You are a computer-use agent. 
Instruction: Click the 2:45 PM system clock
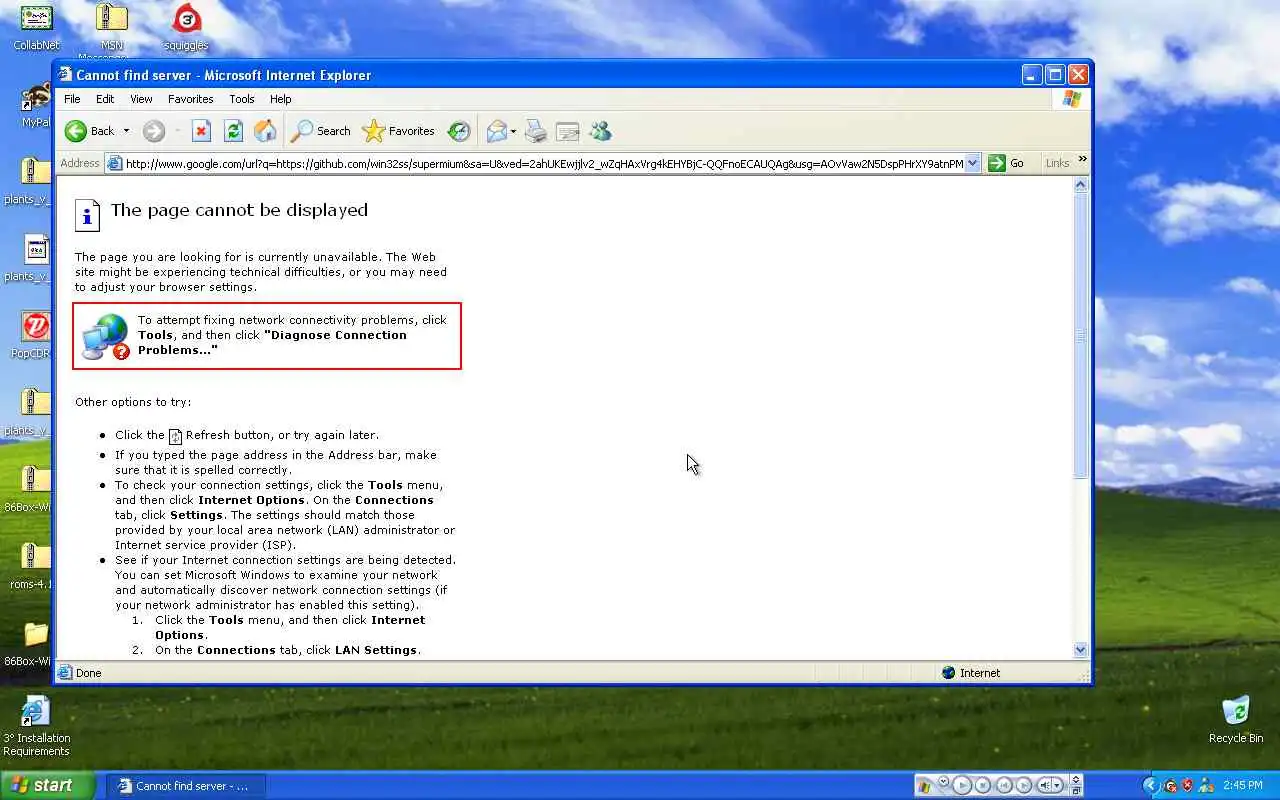coord(1242,786)
